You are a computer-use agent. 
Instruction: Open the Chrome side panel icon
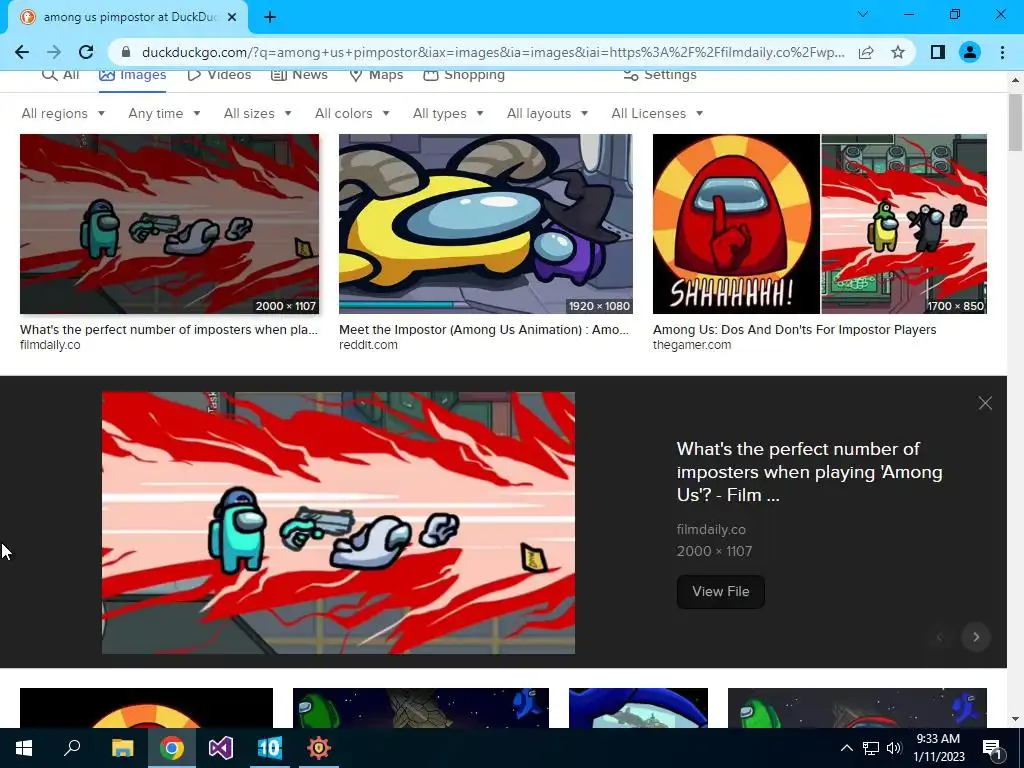click(x=938, y=52)
